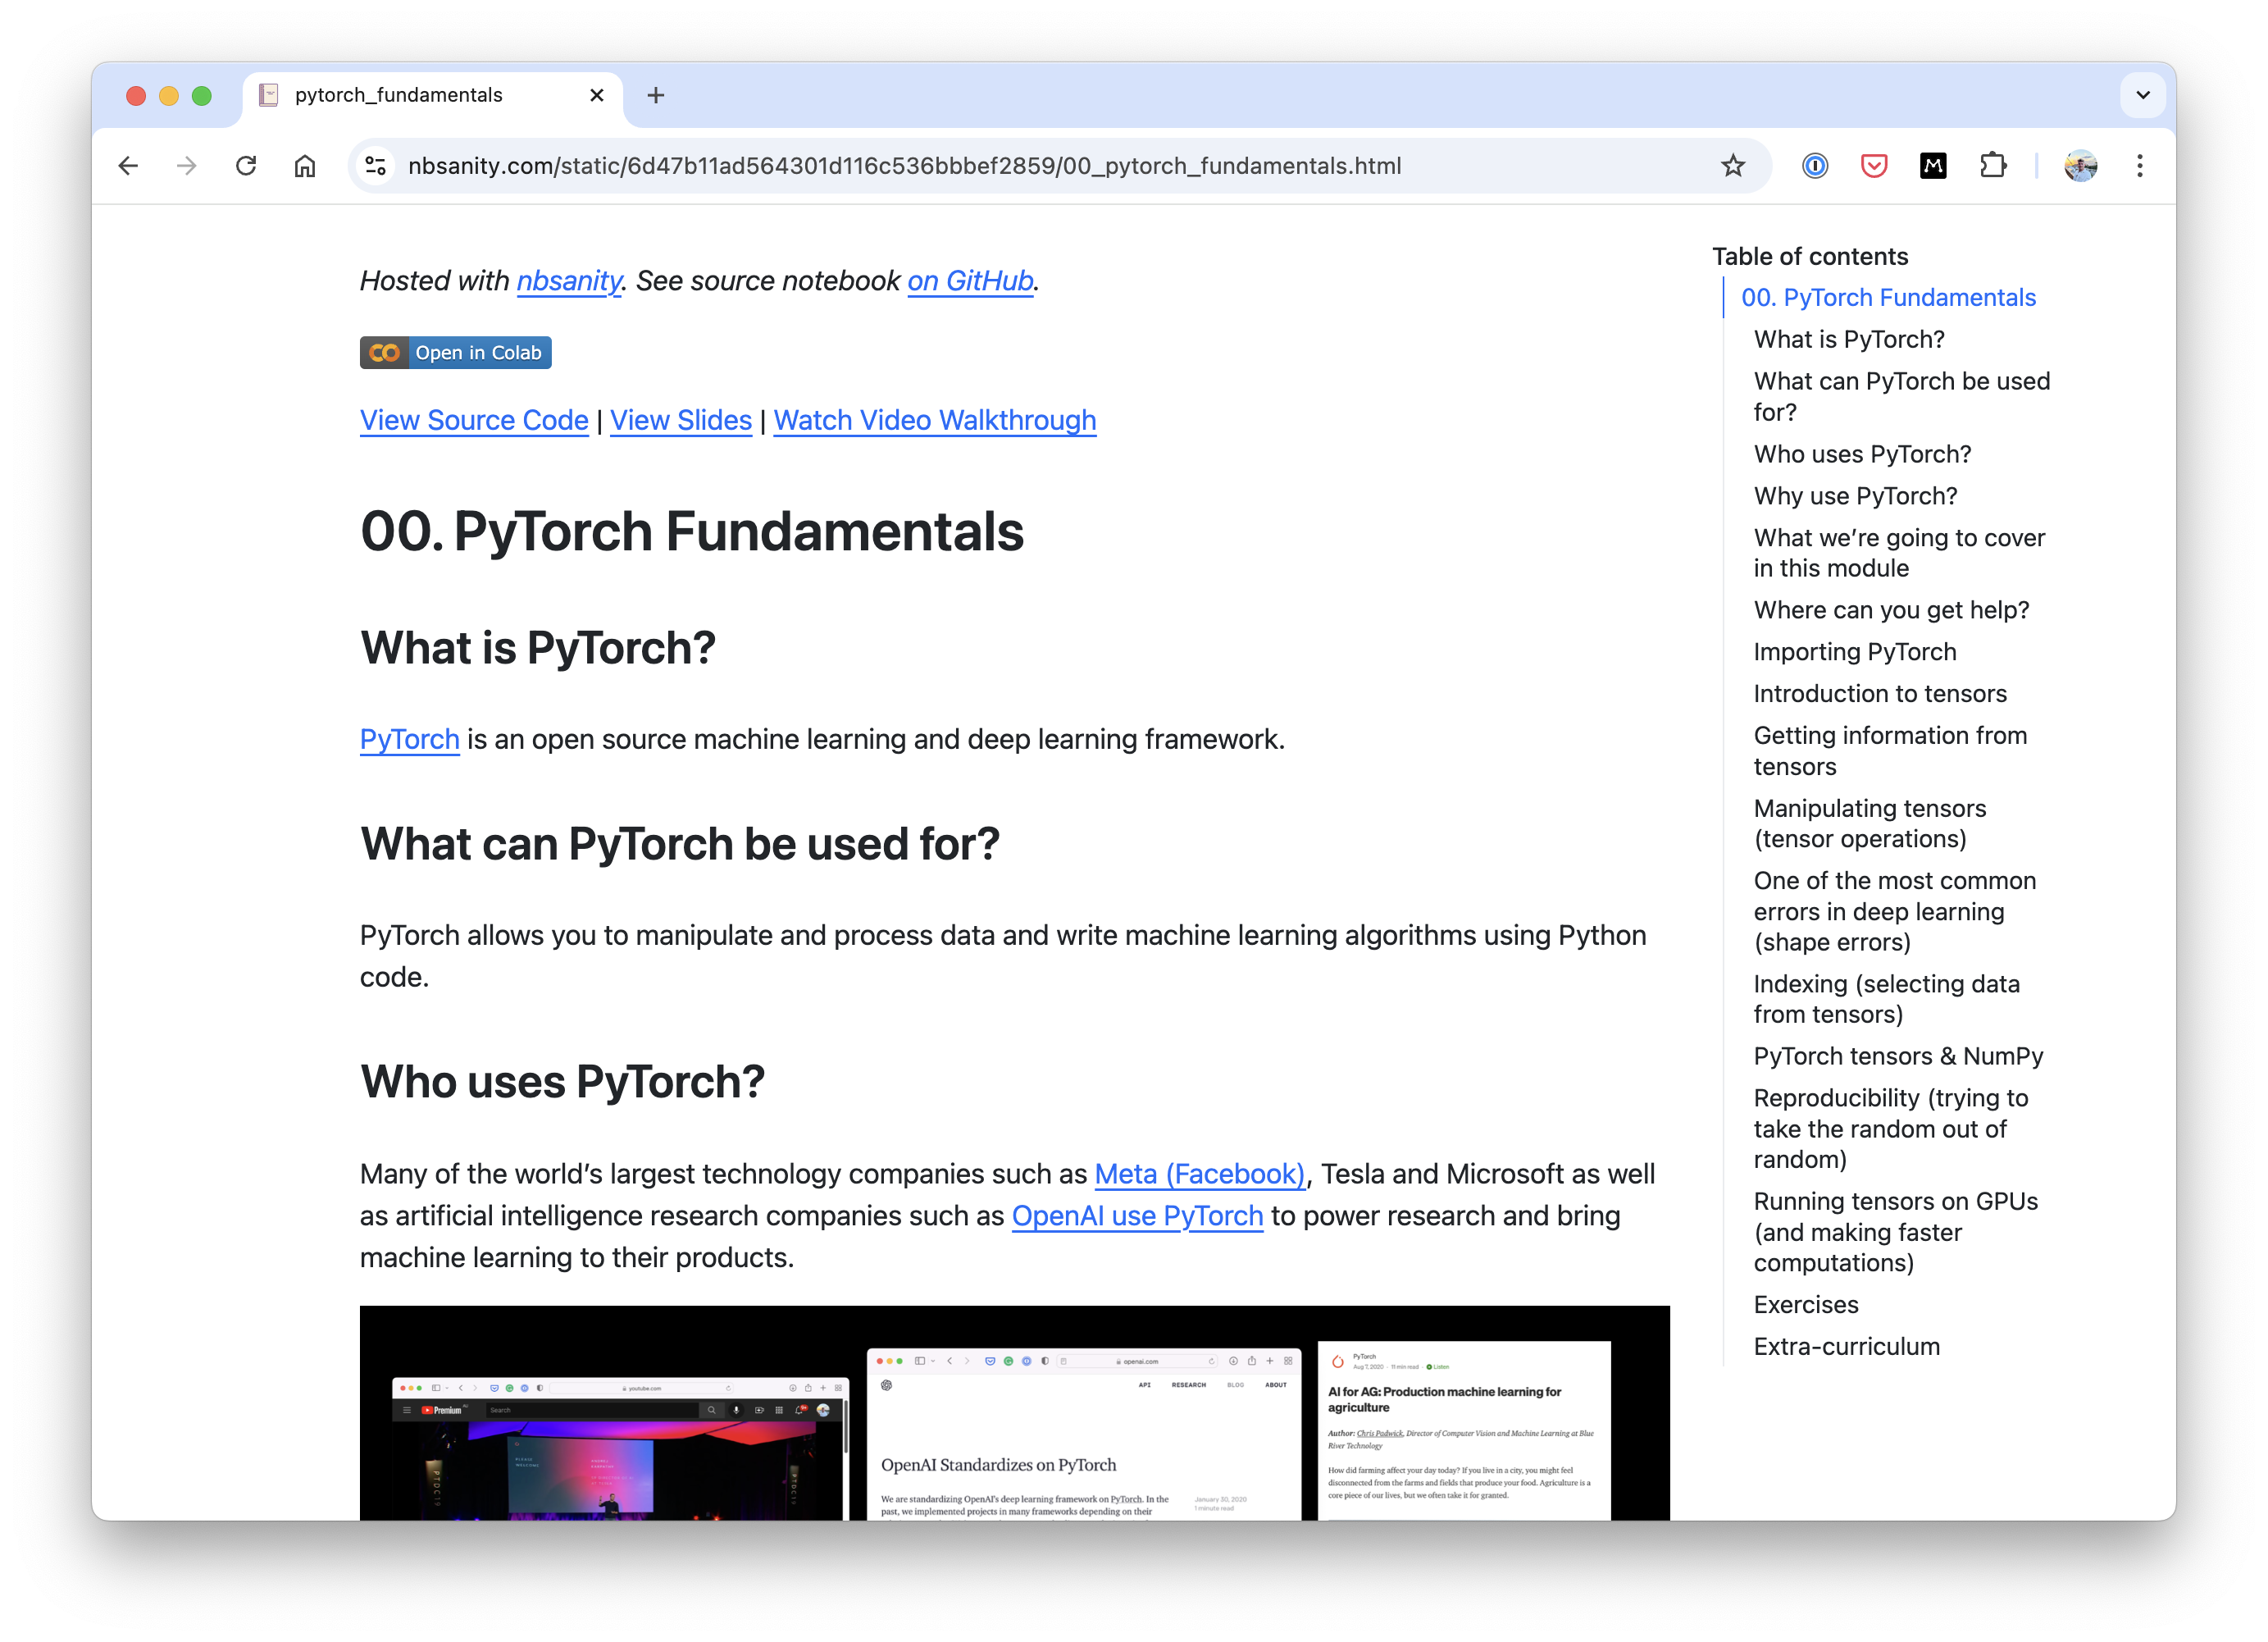Click the Table of contents title
The image size is (2268, 1642).
pyautogui.click(x=1810, y=257)
